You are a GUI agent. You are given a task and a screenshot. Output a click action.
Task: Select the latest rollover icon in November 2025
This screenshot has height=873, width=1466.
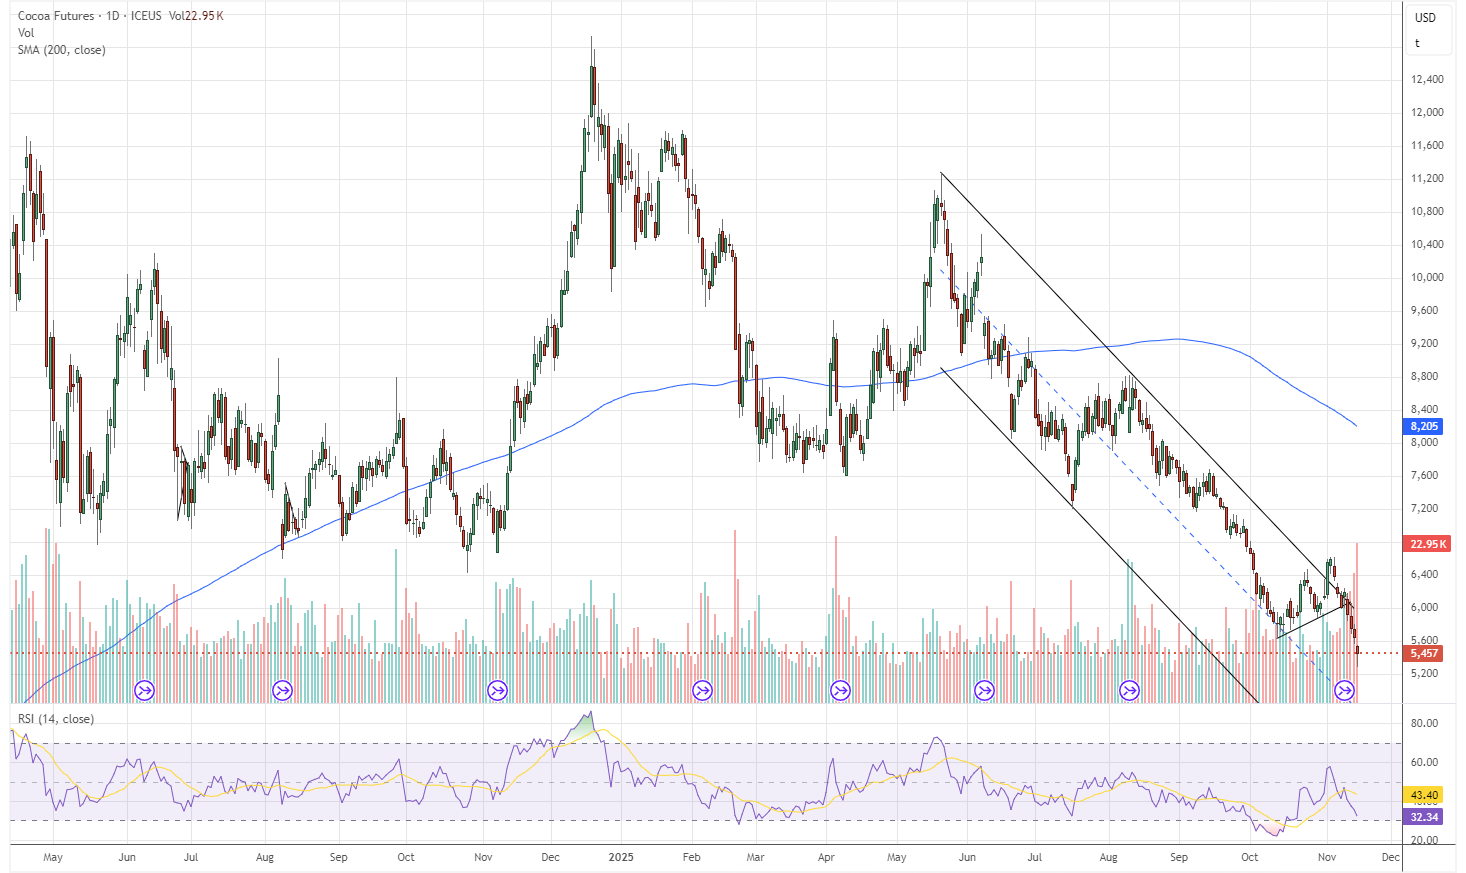tap(1345, 690)
